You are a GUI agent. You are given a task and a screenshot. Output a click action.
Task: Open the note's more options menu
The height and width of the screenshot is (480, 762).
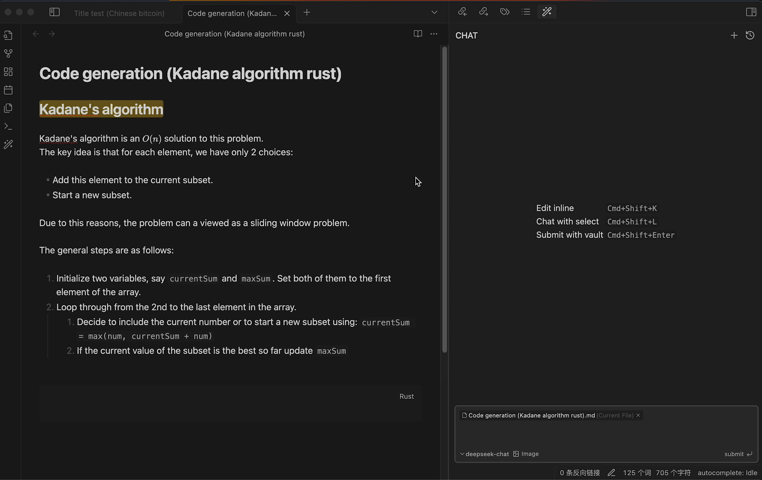click(434, 34)
